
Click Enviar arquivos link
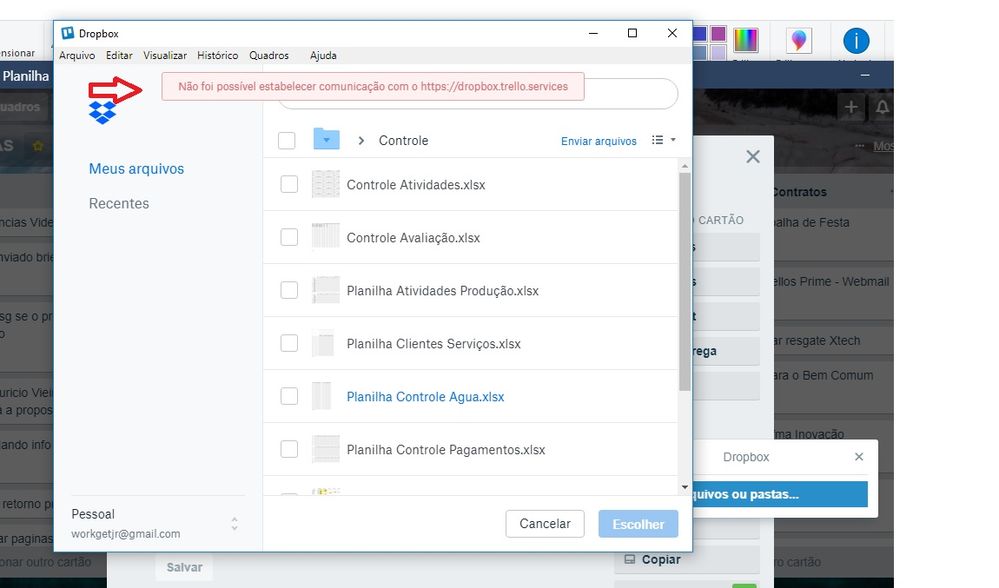[x=599, y=141]
